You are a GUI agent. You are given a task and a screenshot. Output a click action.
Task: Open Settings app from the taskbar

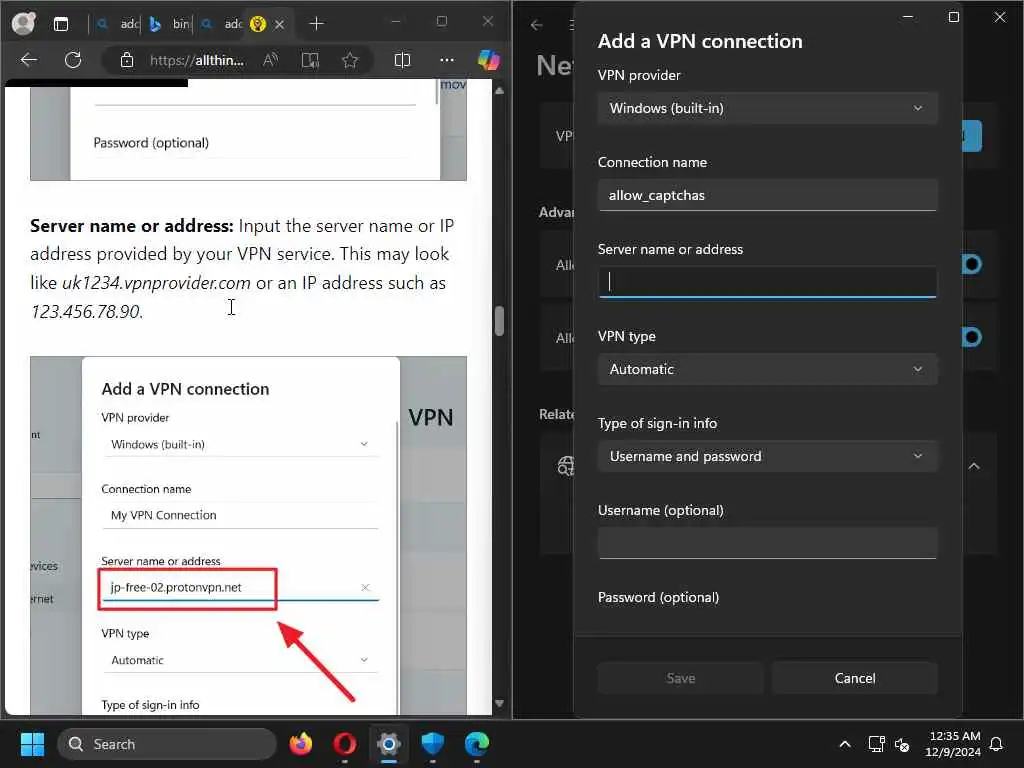point(389,744)
